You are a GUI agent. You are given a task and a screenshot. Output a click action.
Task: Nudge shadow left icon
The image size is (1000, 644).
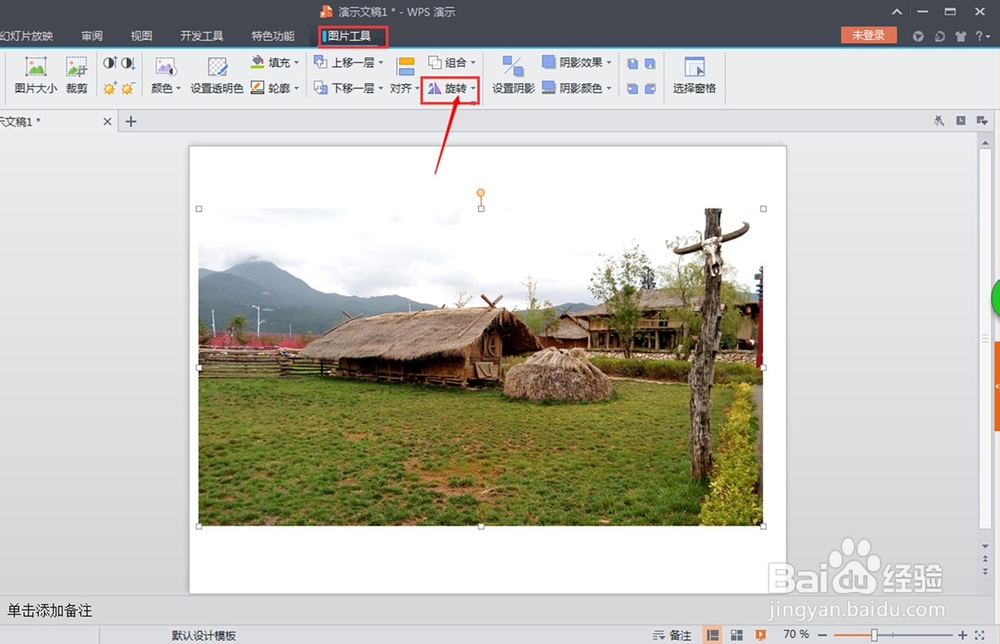[x=632, y=89]
